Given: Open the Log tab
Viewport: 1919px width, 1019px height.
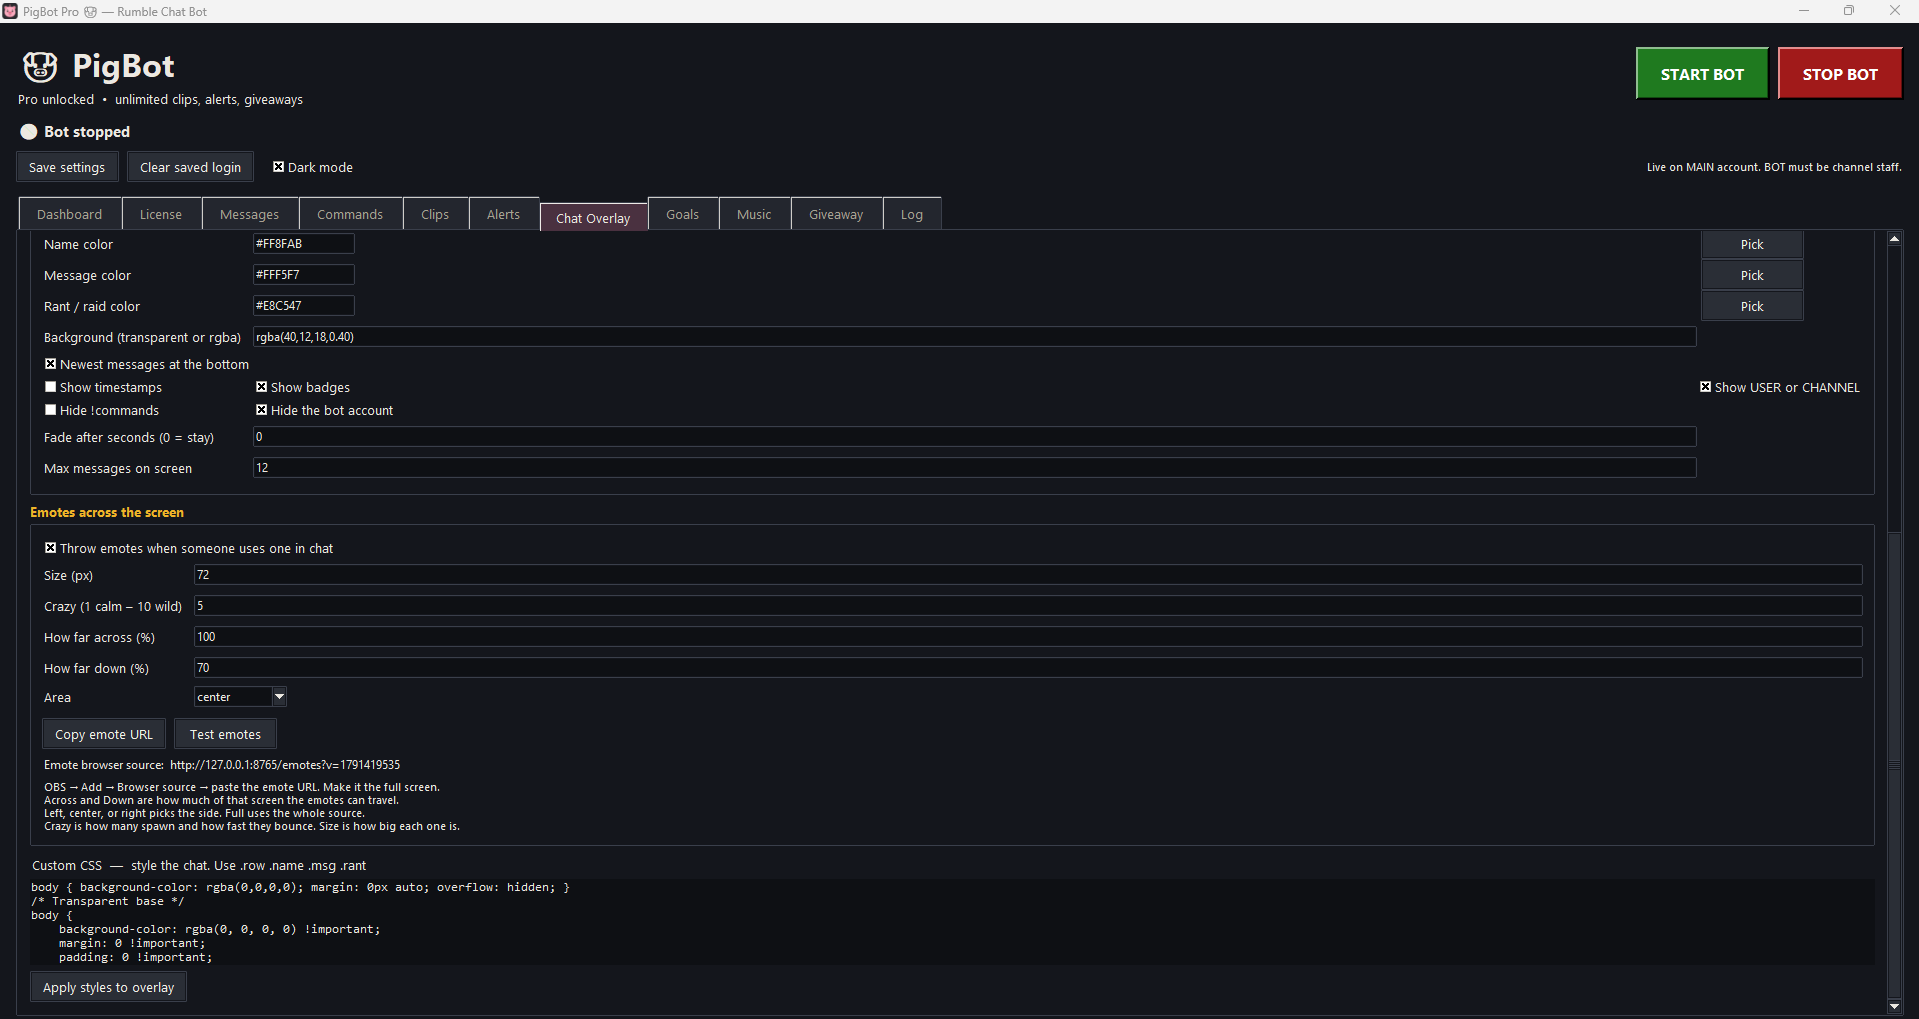Looking at the screenshot, I should (x=912, y=214).
